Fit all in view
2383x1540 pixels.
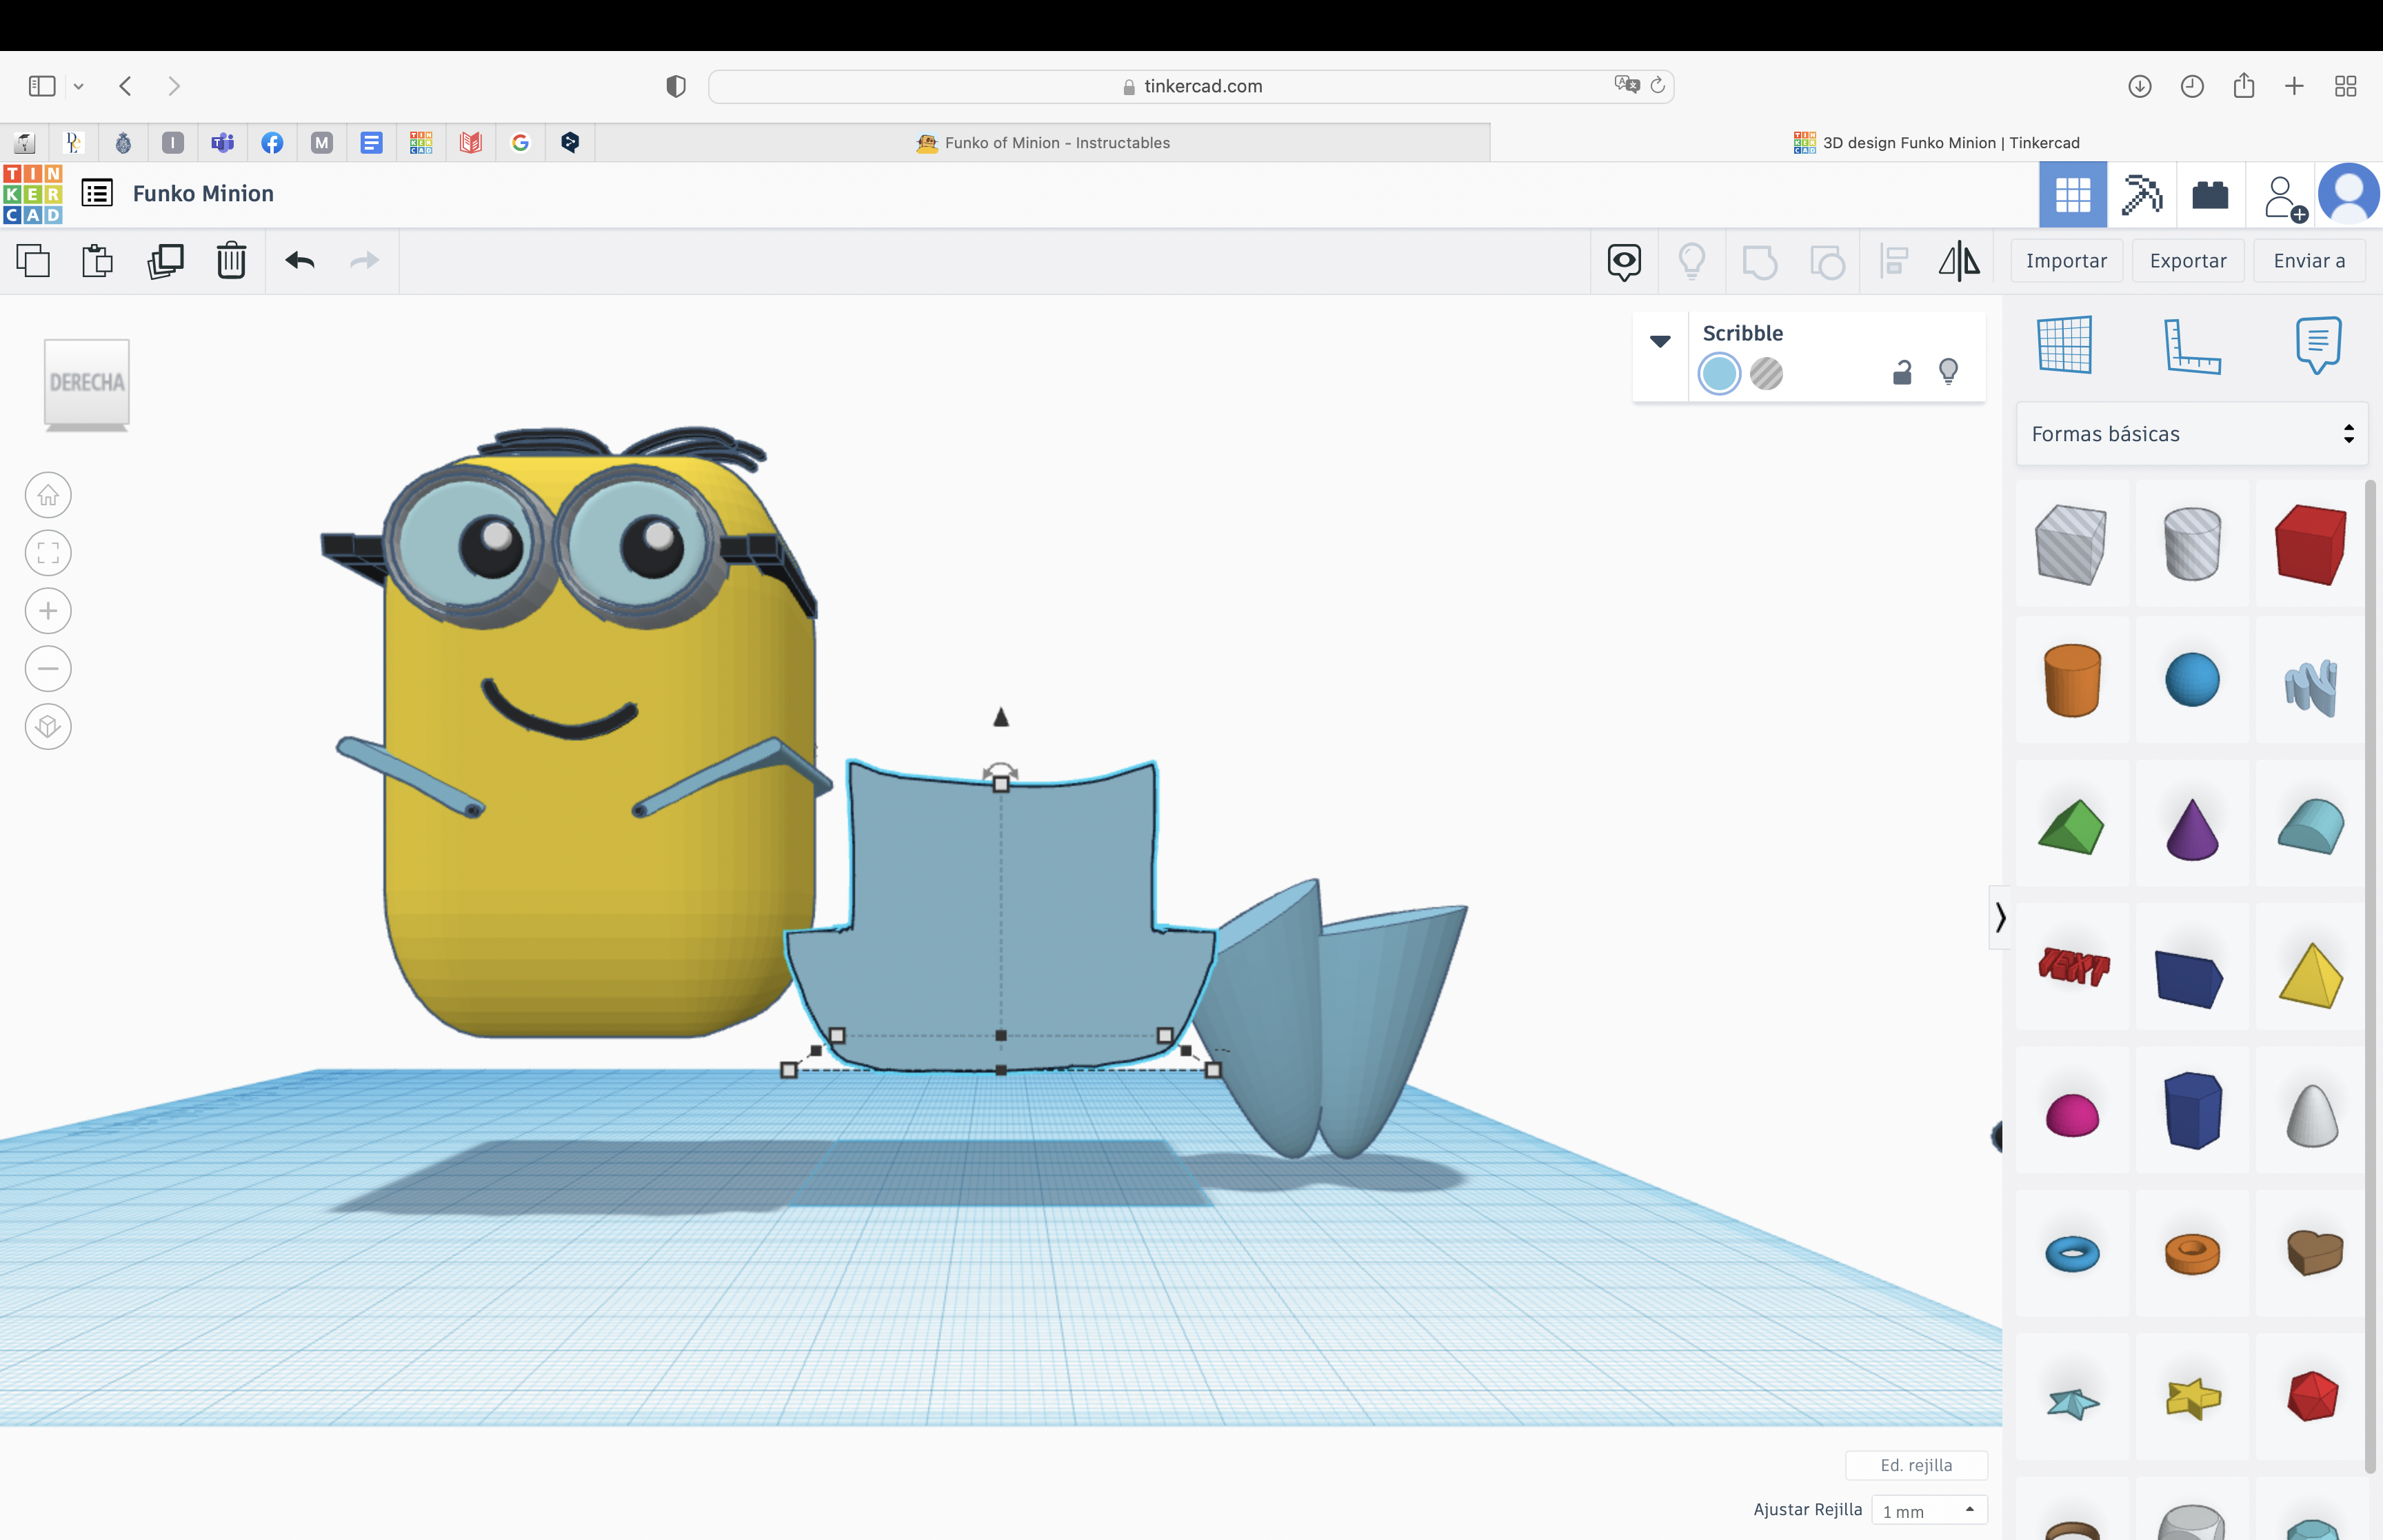48,553
